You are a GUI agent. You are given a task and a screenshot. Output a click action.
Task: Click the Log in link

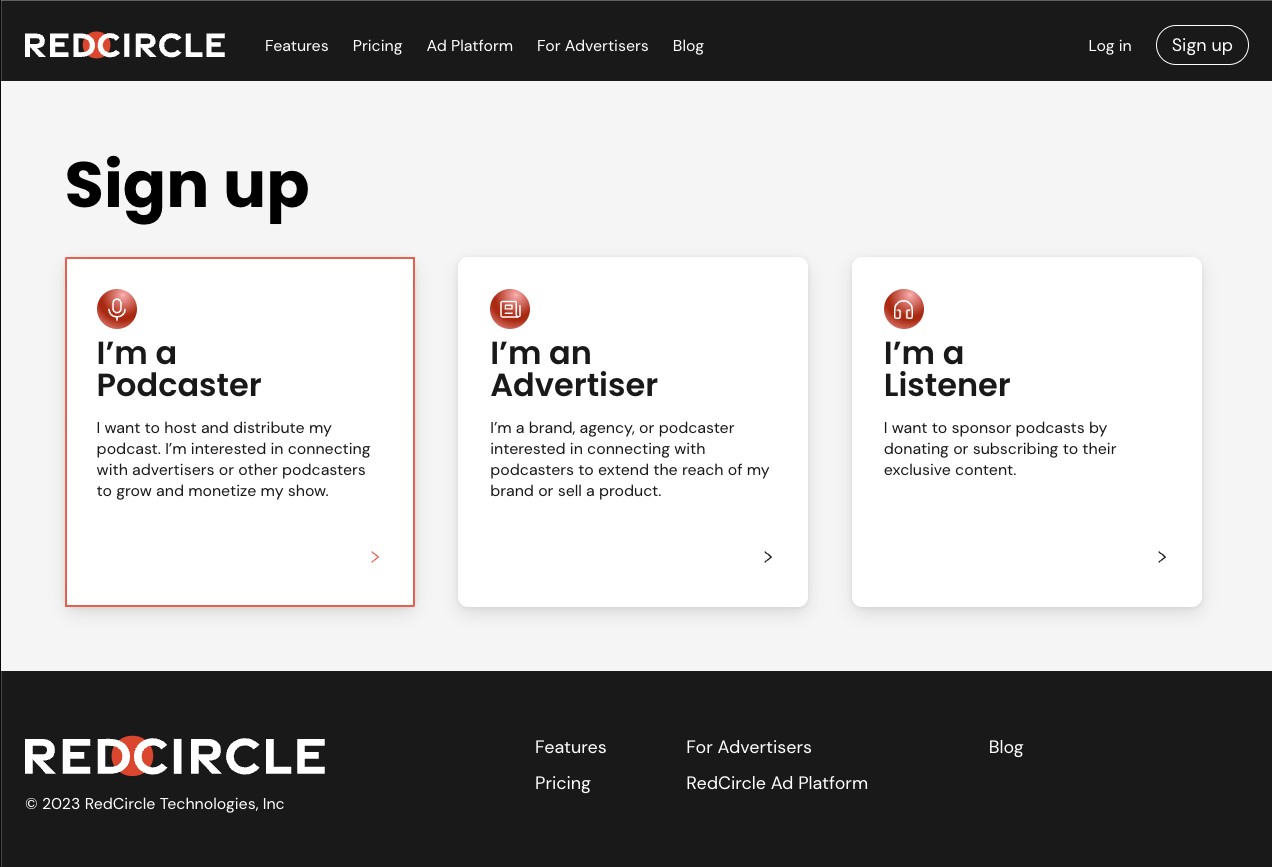pyautogui.click(x=1110, y=46)
